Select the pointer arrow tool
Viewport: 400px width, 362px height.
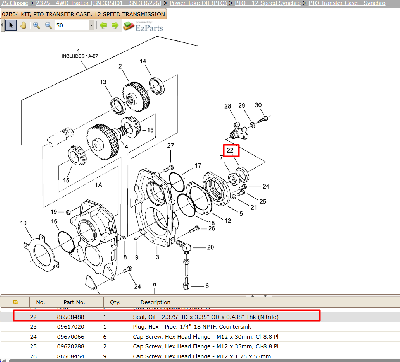[11, 25]
